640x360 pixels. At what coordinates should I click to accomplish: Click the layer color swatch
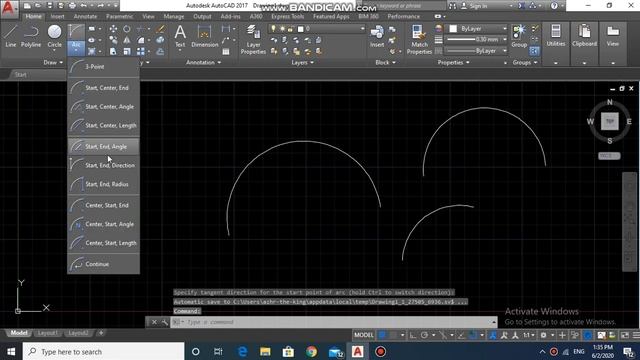[x=301, y=29]
